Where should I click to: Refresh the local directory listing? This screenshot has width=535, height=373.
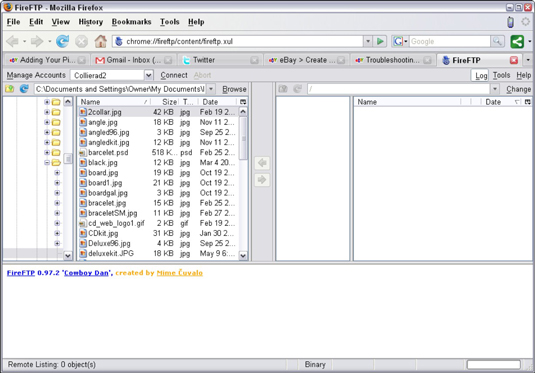click(x=24, y=89)
